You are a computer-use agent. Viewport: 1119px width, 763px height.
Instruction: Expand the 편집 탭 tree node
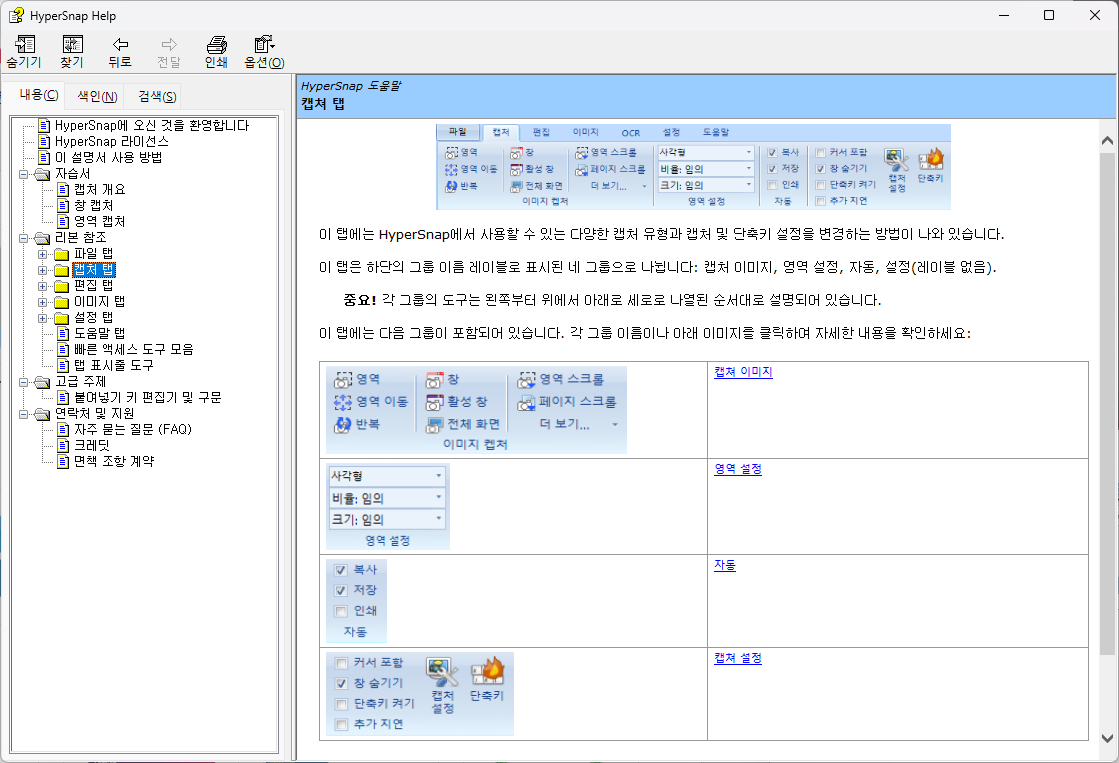[43, 286]
